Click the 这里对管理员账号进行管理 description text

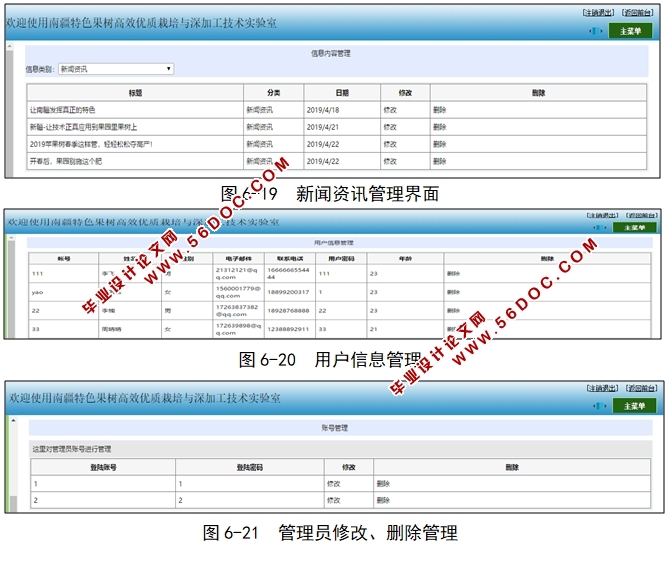pyautogui.click(x=72, y=449)
